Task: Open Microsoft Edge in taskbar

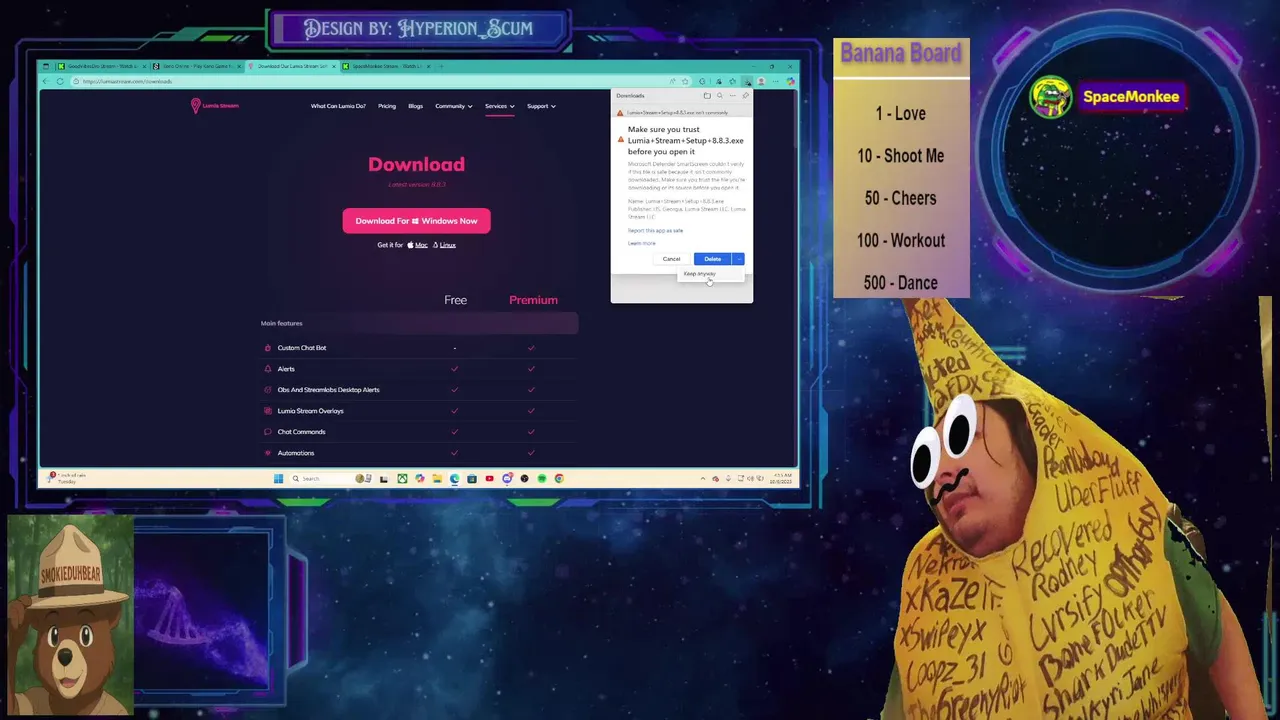Action: 454,479
